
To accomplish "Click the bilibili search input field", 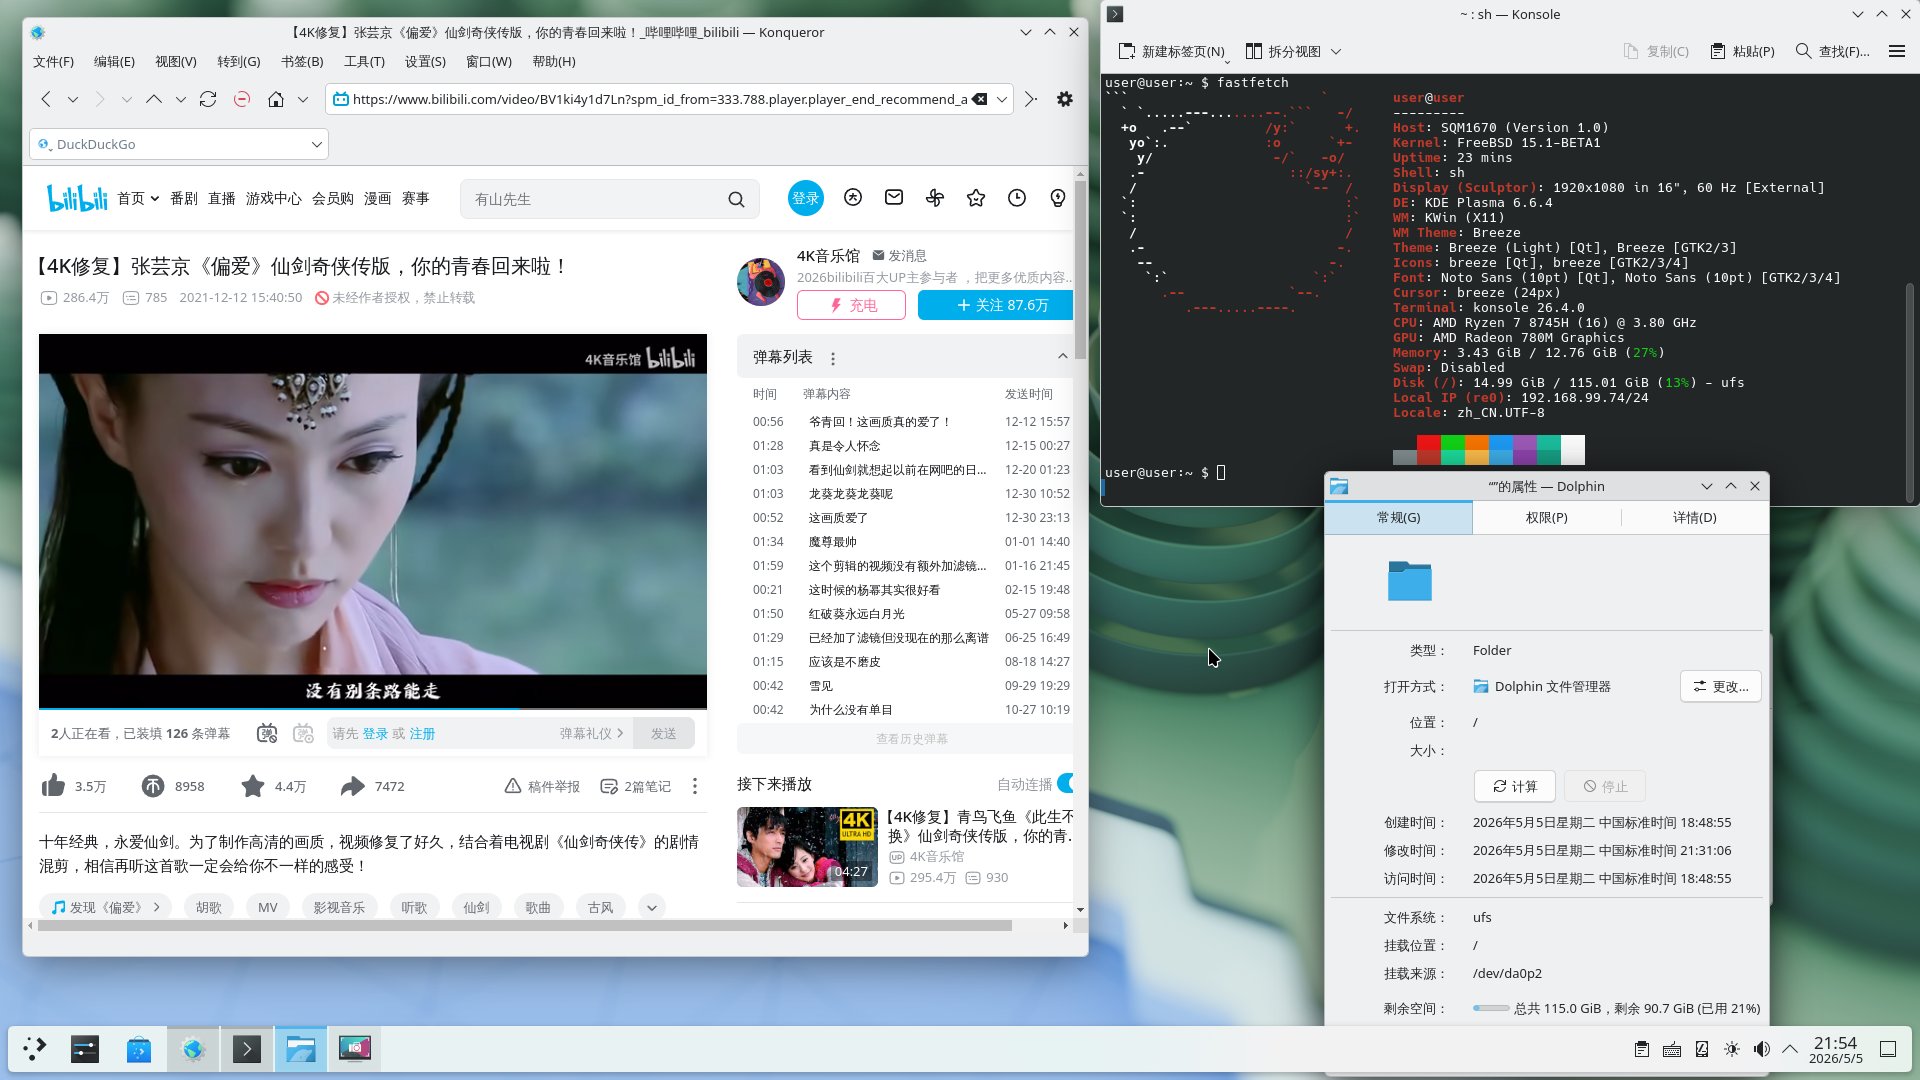I will click(596, 199).
